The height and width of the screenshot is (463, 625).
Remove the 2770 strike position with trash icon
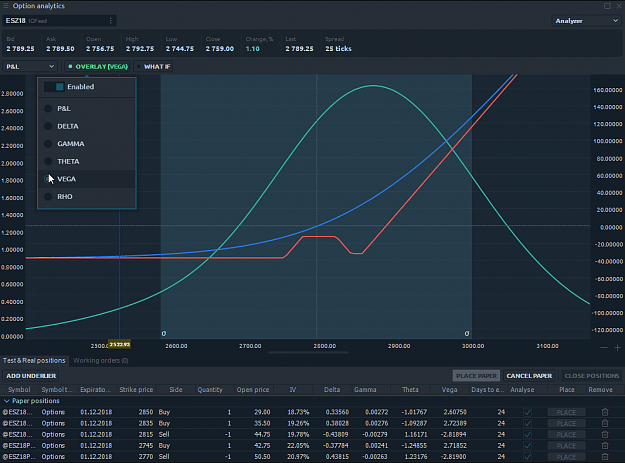(605, 457)
